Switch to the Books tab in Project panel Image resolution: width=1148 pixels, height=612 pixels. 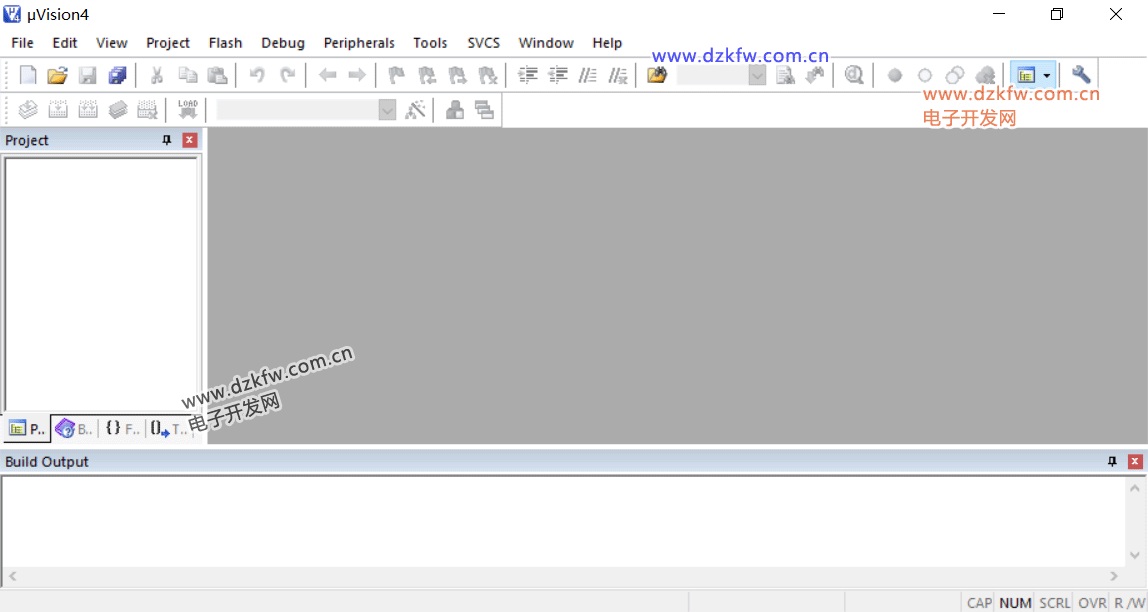pyautogui.click(x=74, y=429)
